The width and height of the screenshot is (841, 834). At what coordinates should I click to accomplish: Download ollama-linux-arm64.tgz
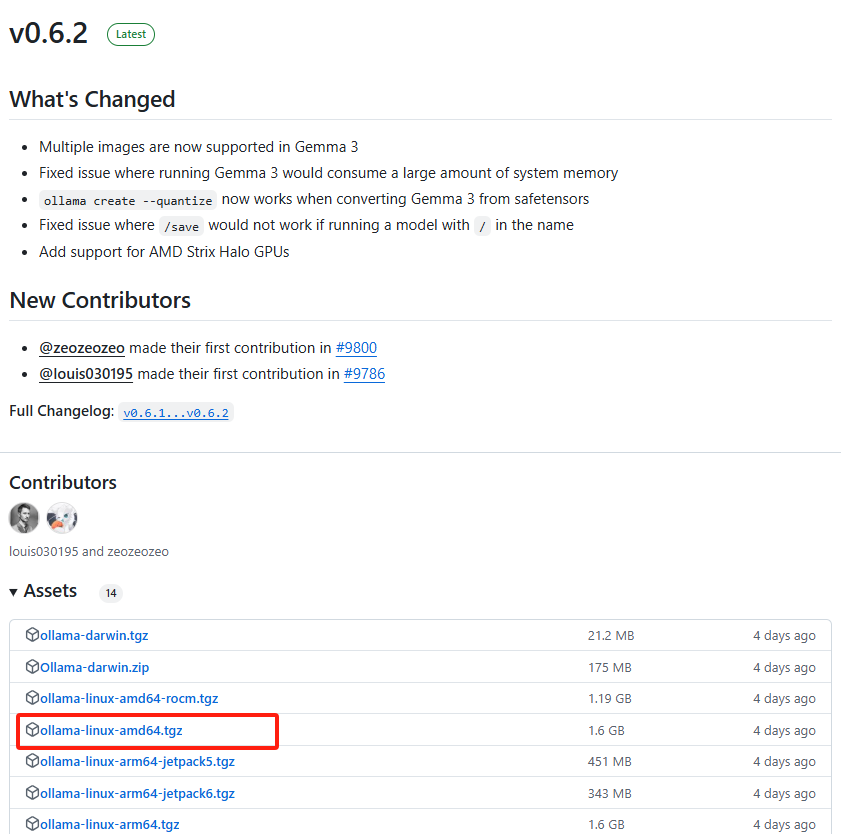[x=109, y=824]
